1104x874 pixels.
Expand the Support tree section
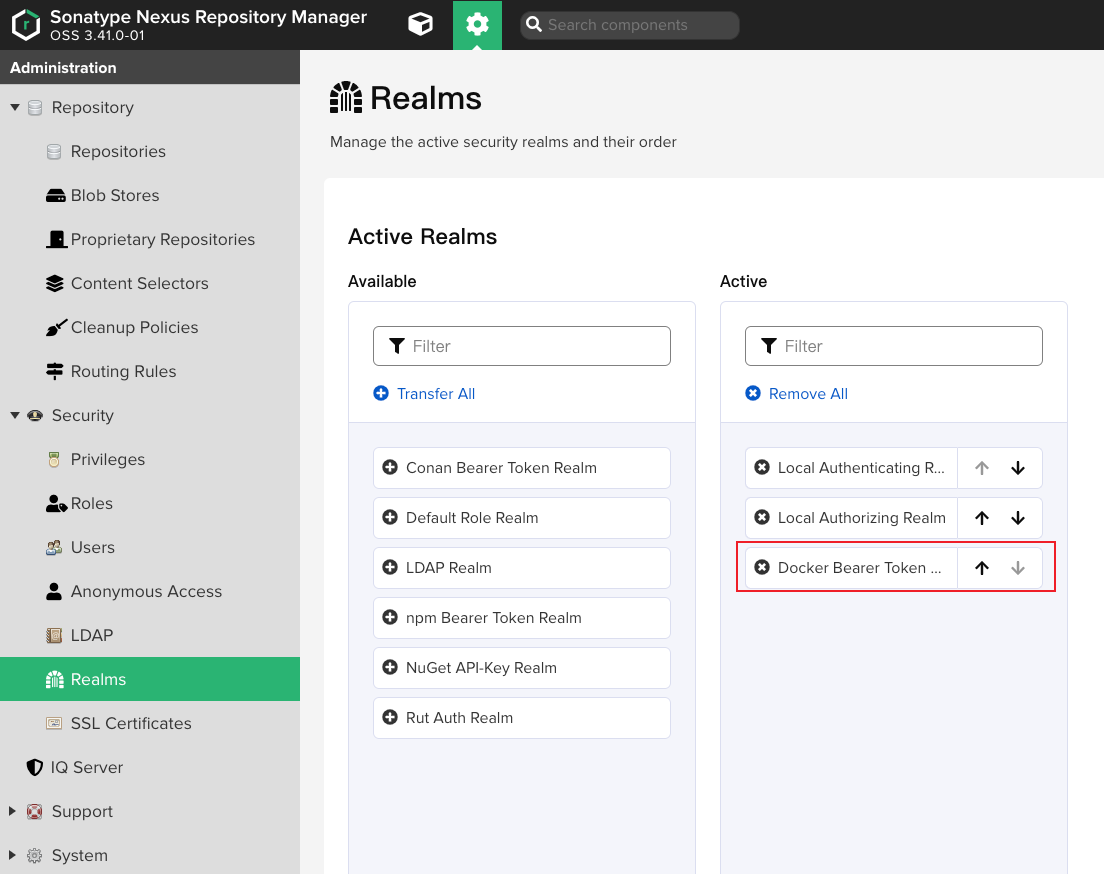13,811
